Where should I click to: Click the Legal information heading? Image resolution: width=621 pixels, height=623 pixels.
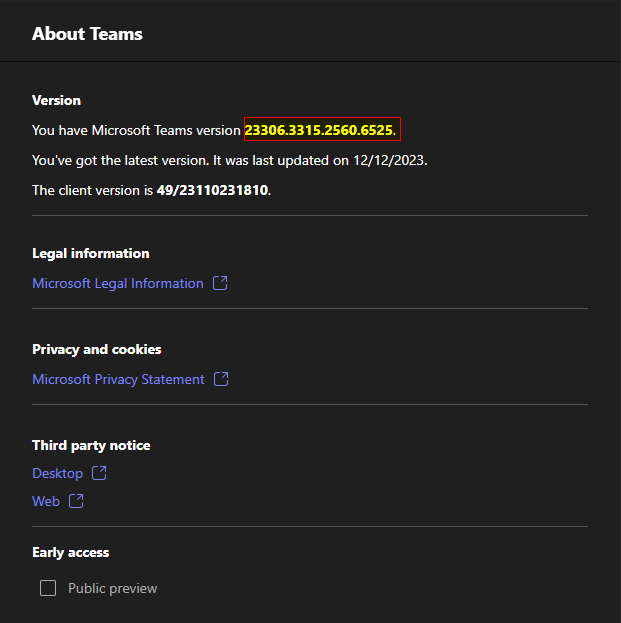(90, 253)
